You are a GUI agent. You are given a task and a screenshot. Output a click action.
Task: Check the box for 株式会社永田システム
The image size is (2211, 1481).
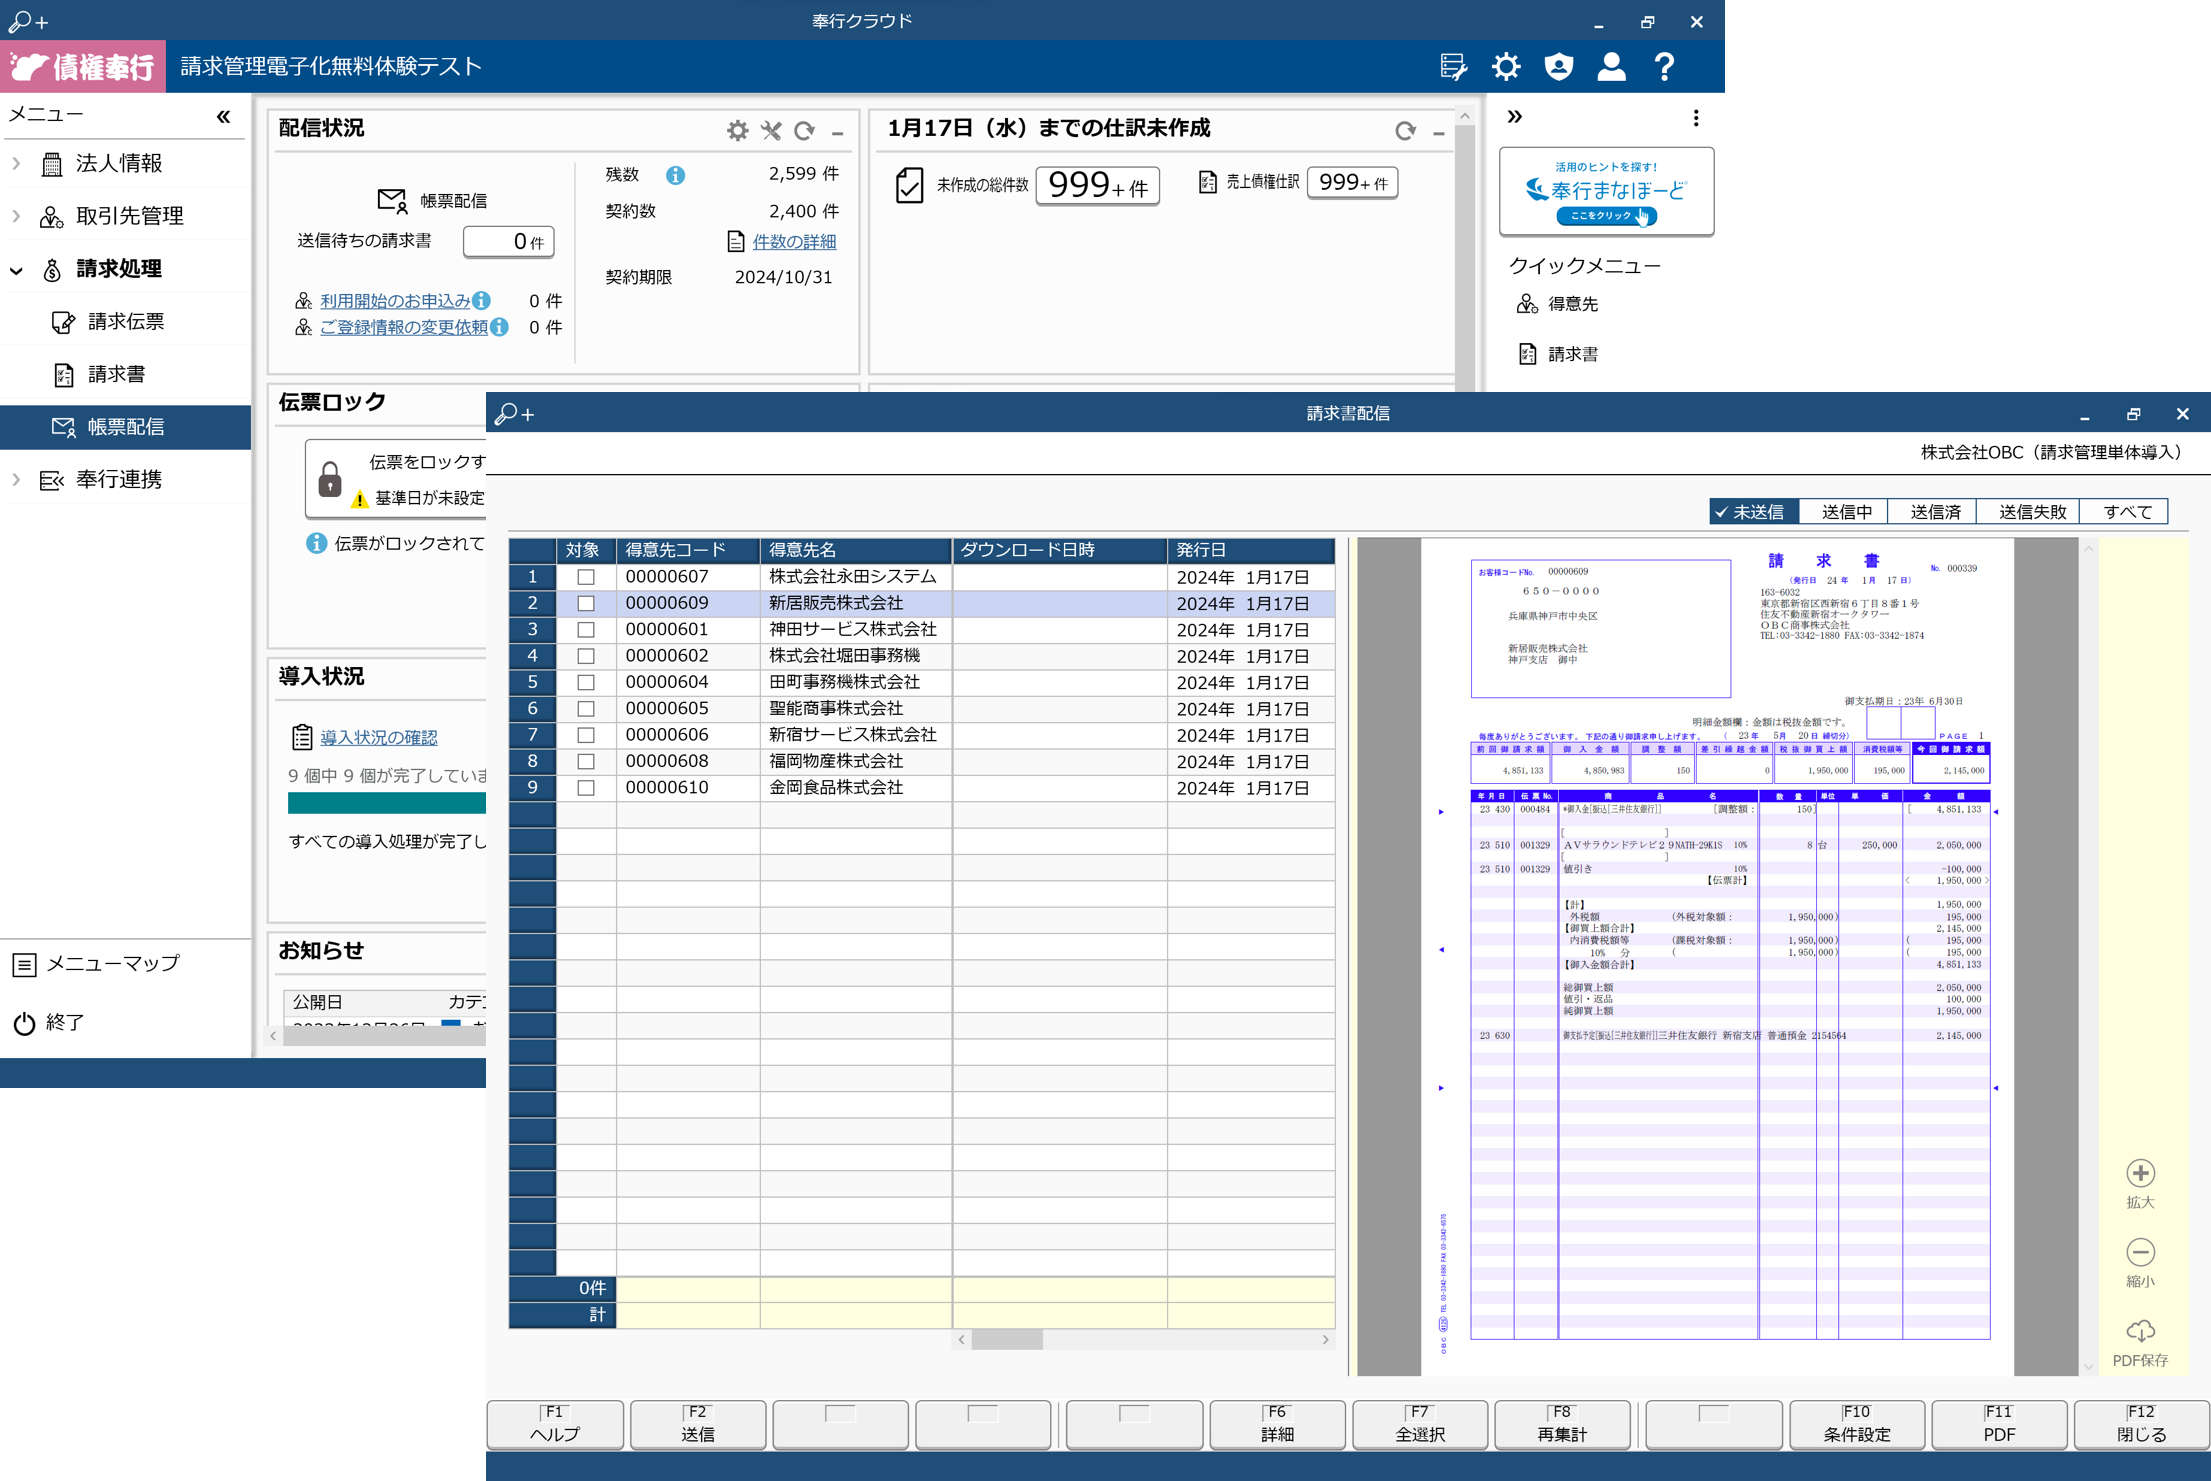coord(586,577)
